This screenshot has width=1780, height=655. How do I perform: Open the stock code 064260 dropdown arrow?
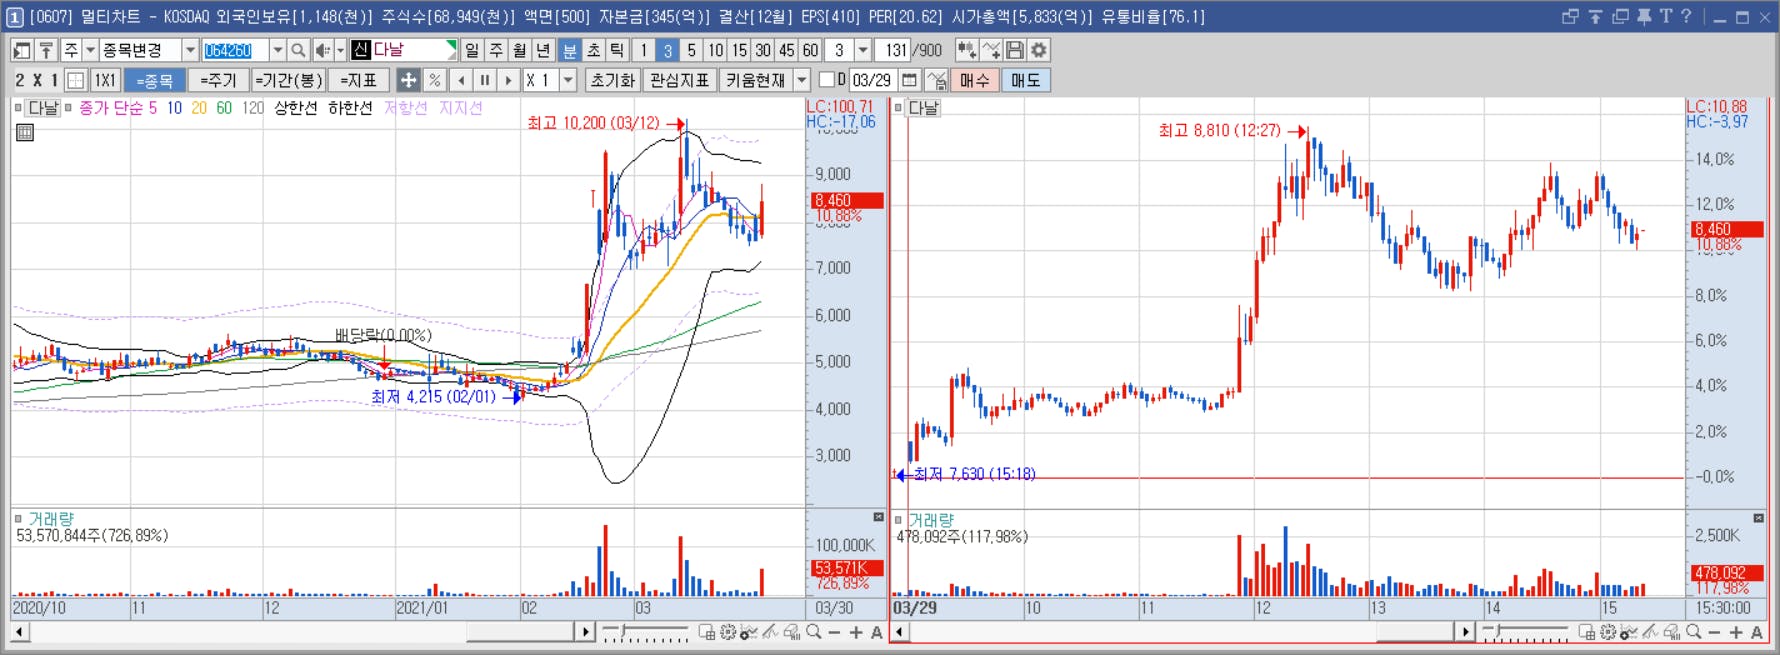pos(278,50)
